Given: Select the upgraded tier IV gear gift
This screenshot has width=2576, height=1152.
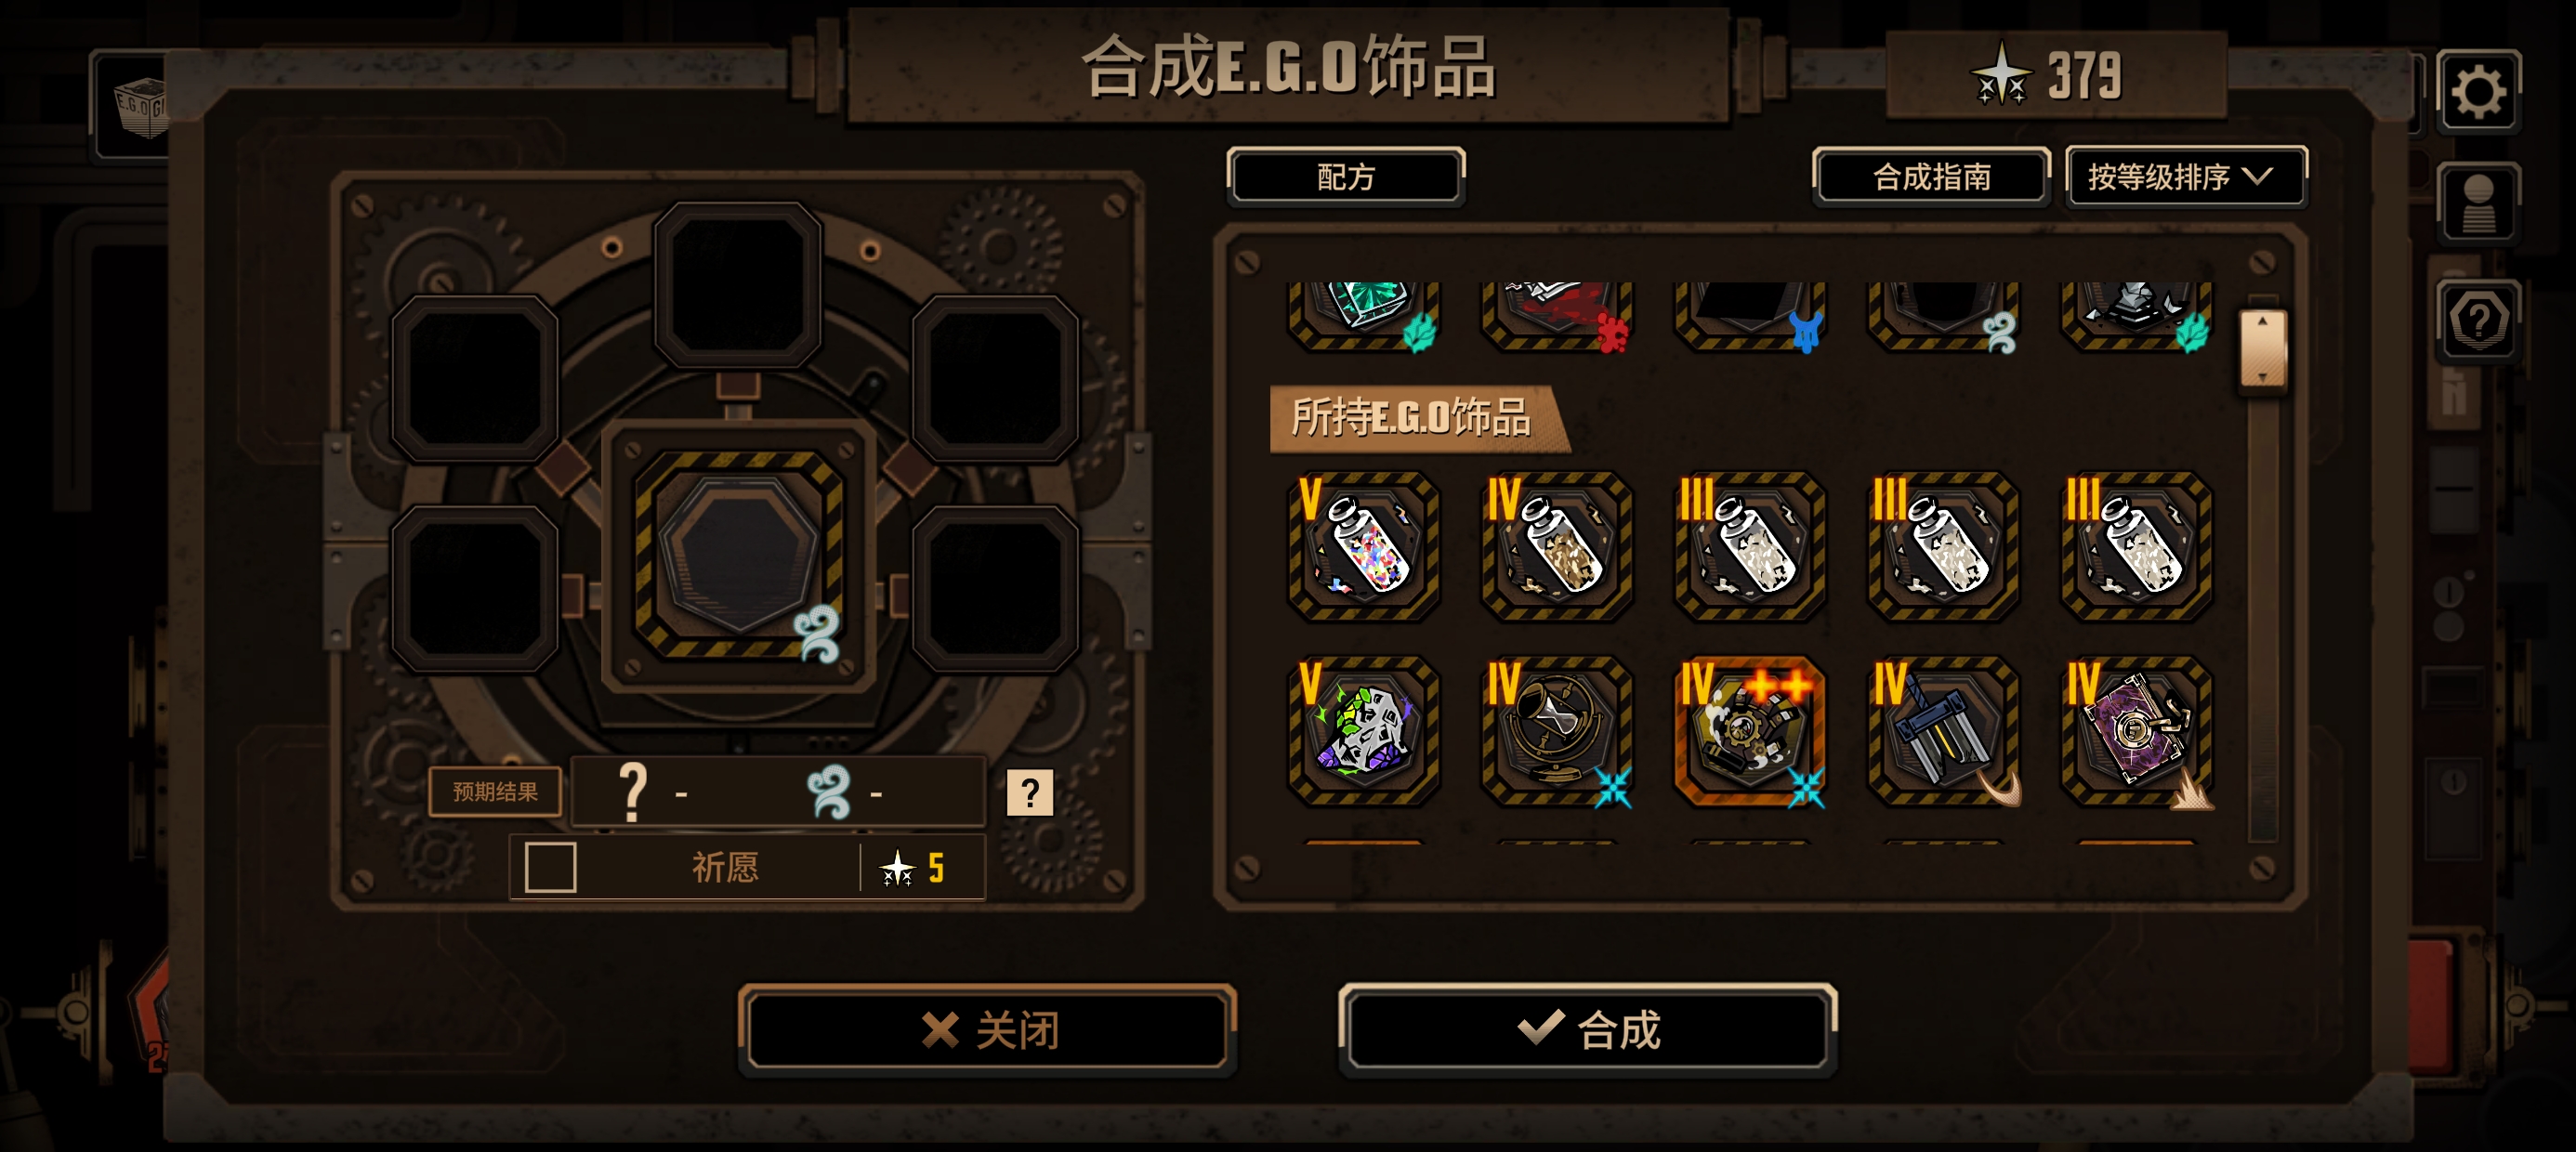Looking at the screenshot, I should 1750,731.
